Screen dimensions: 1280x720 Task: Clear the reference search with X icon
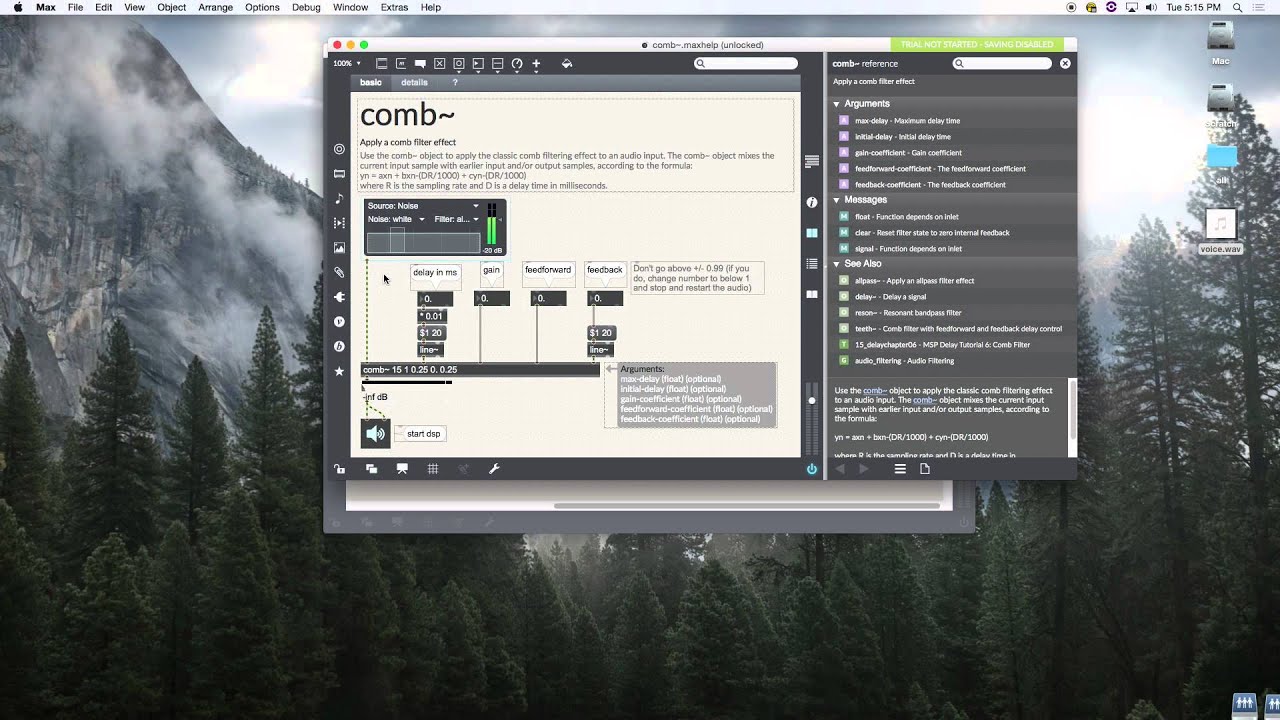[x=1065, y=63]
